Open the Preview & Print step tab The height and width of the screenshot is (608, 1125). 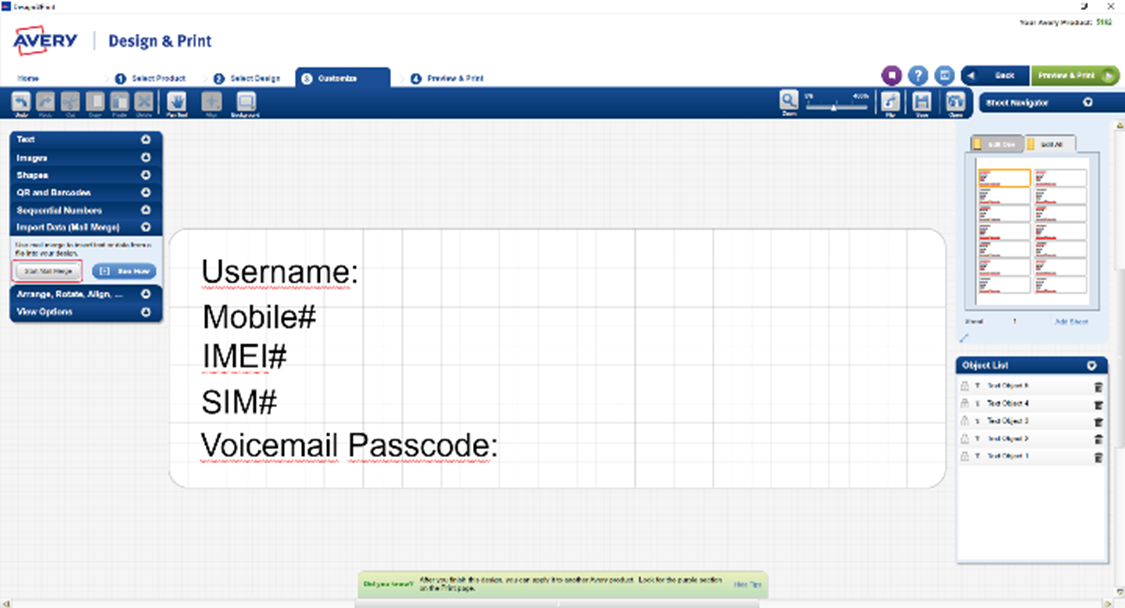(448, 78)
